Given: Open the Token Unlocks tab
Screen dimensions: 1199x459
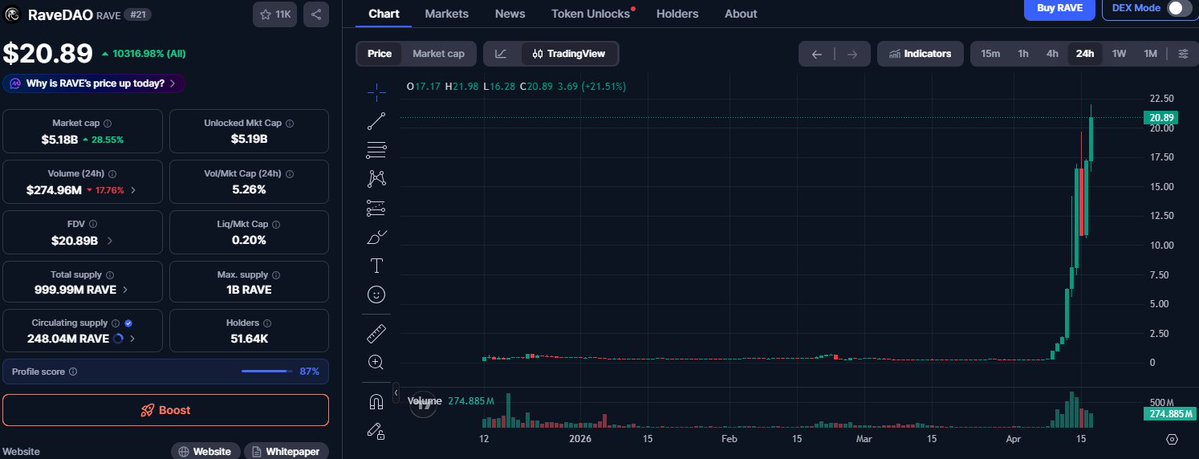Looking at the screenshot, I should 590,14.
